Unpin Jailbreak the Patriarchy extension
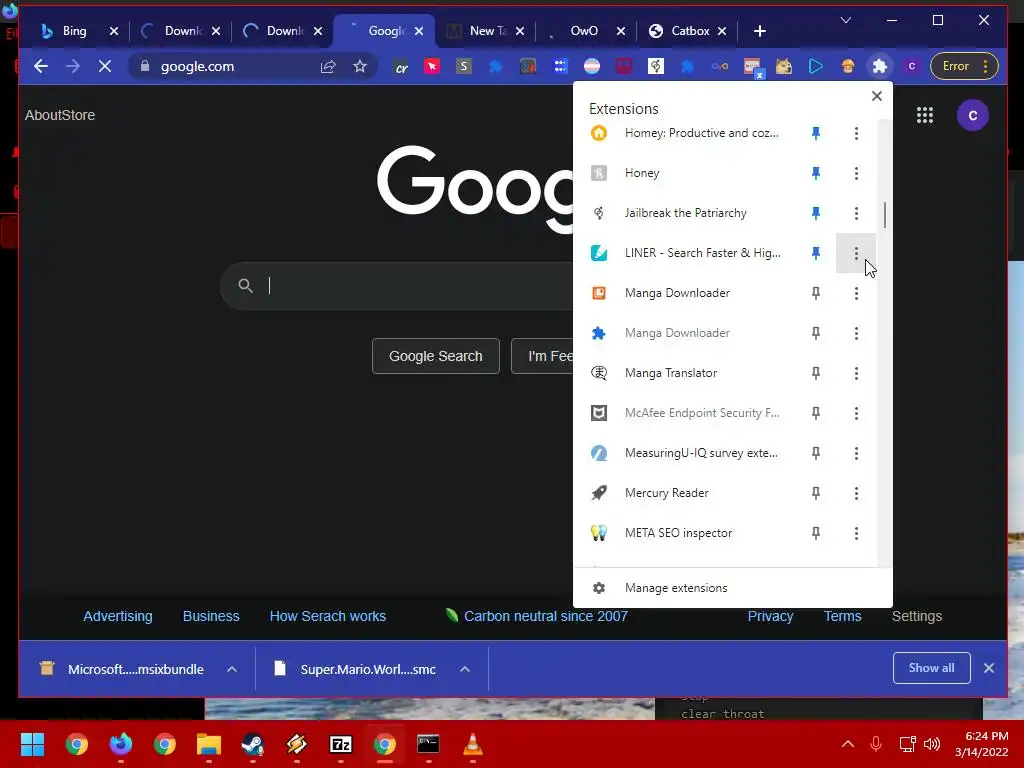 [816, 213]
